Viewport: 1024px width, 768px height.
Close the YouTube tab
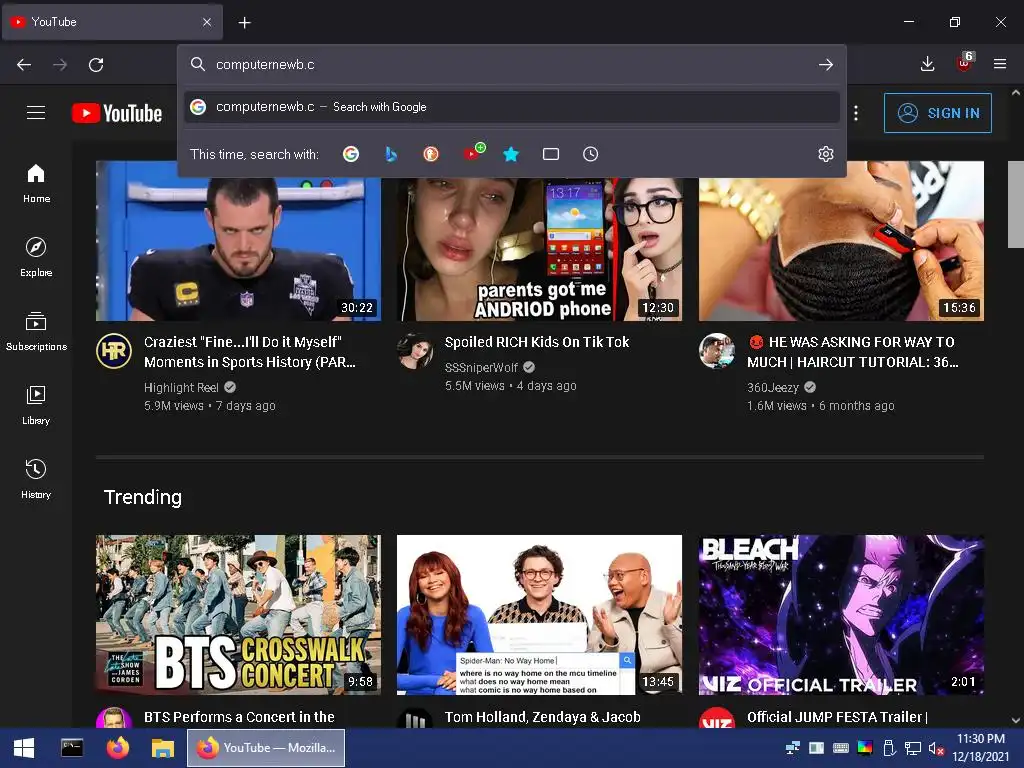pyautogui.click(x=206, y=22)
